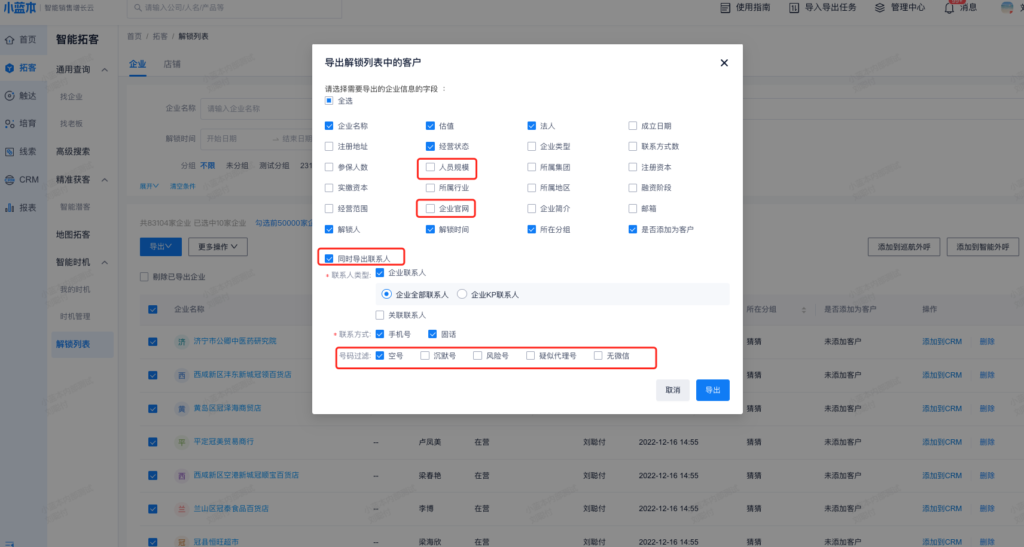1024x547 pixels.
Task: Click the 首页 home icon in sidebar
Action: click(x=10, y=40)
